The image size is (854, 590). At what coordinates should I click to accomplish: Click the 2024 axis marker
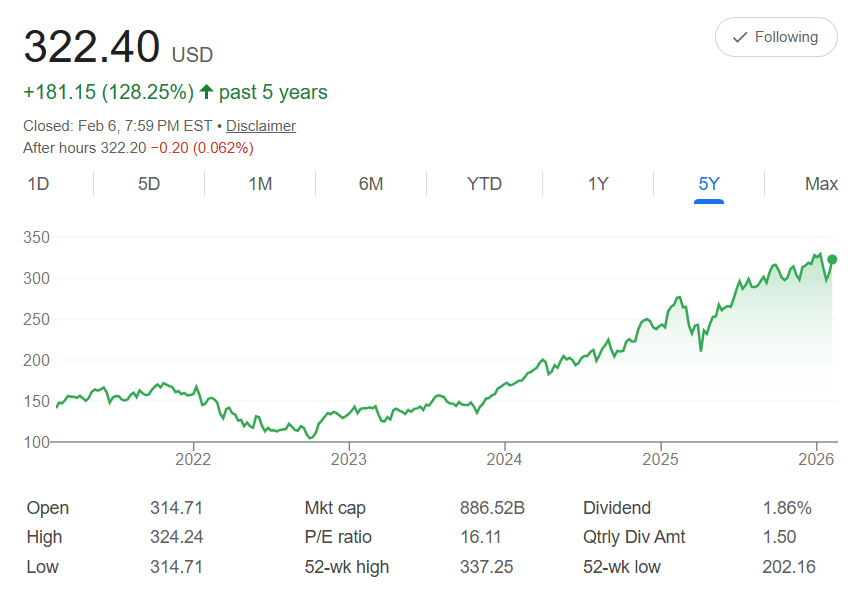pos(504,459)
